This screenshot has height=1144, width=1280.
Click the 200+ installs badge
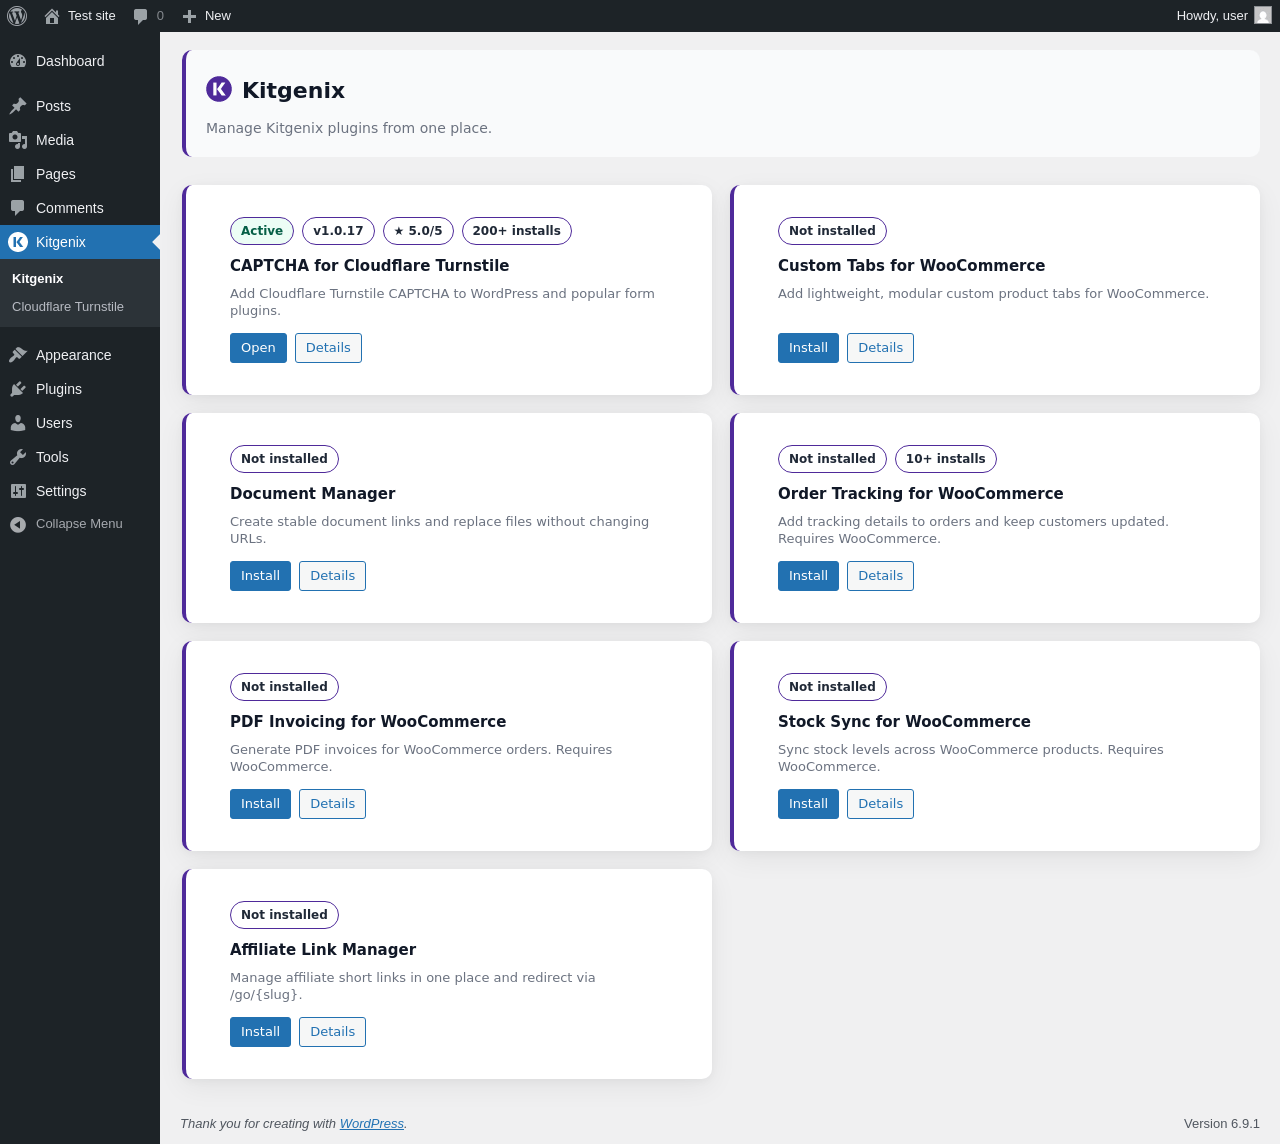click(517, 231)
